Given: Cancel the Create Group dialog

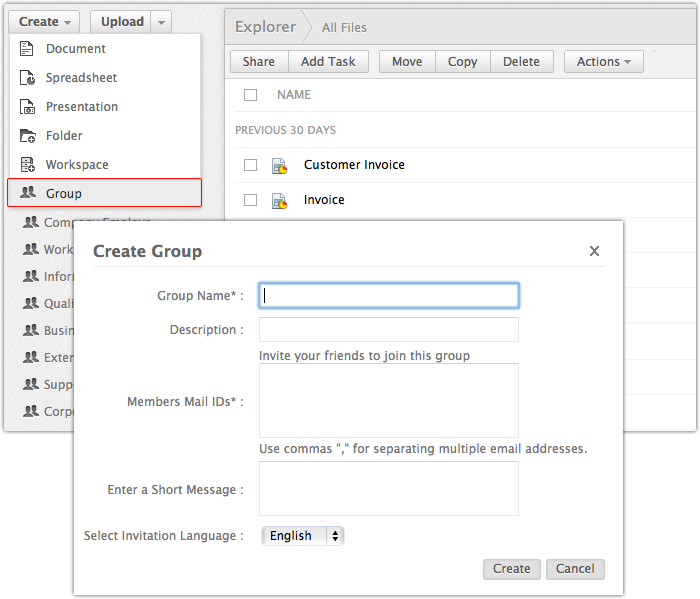Looking at the screenshot, I should point(575,569).
